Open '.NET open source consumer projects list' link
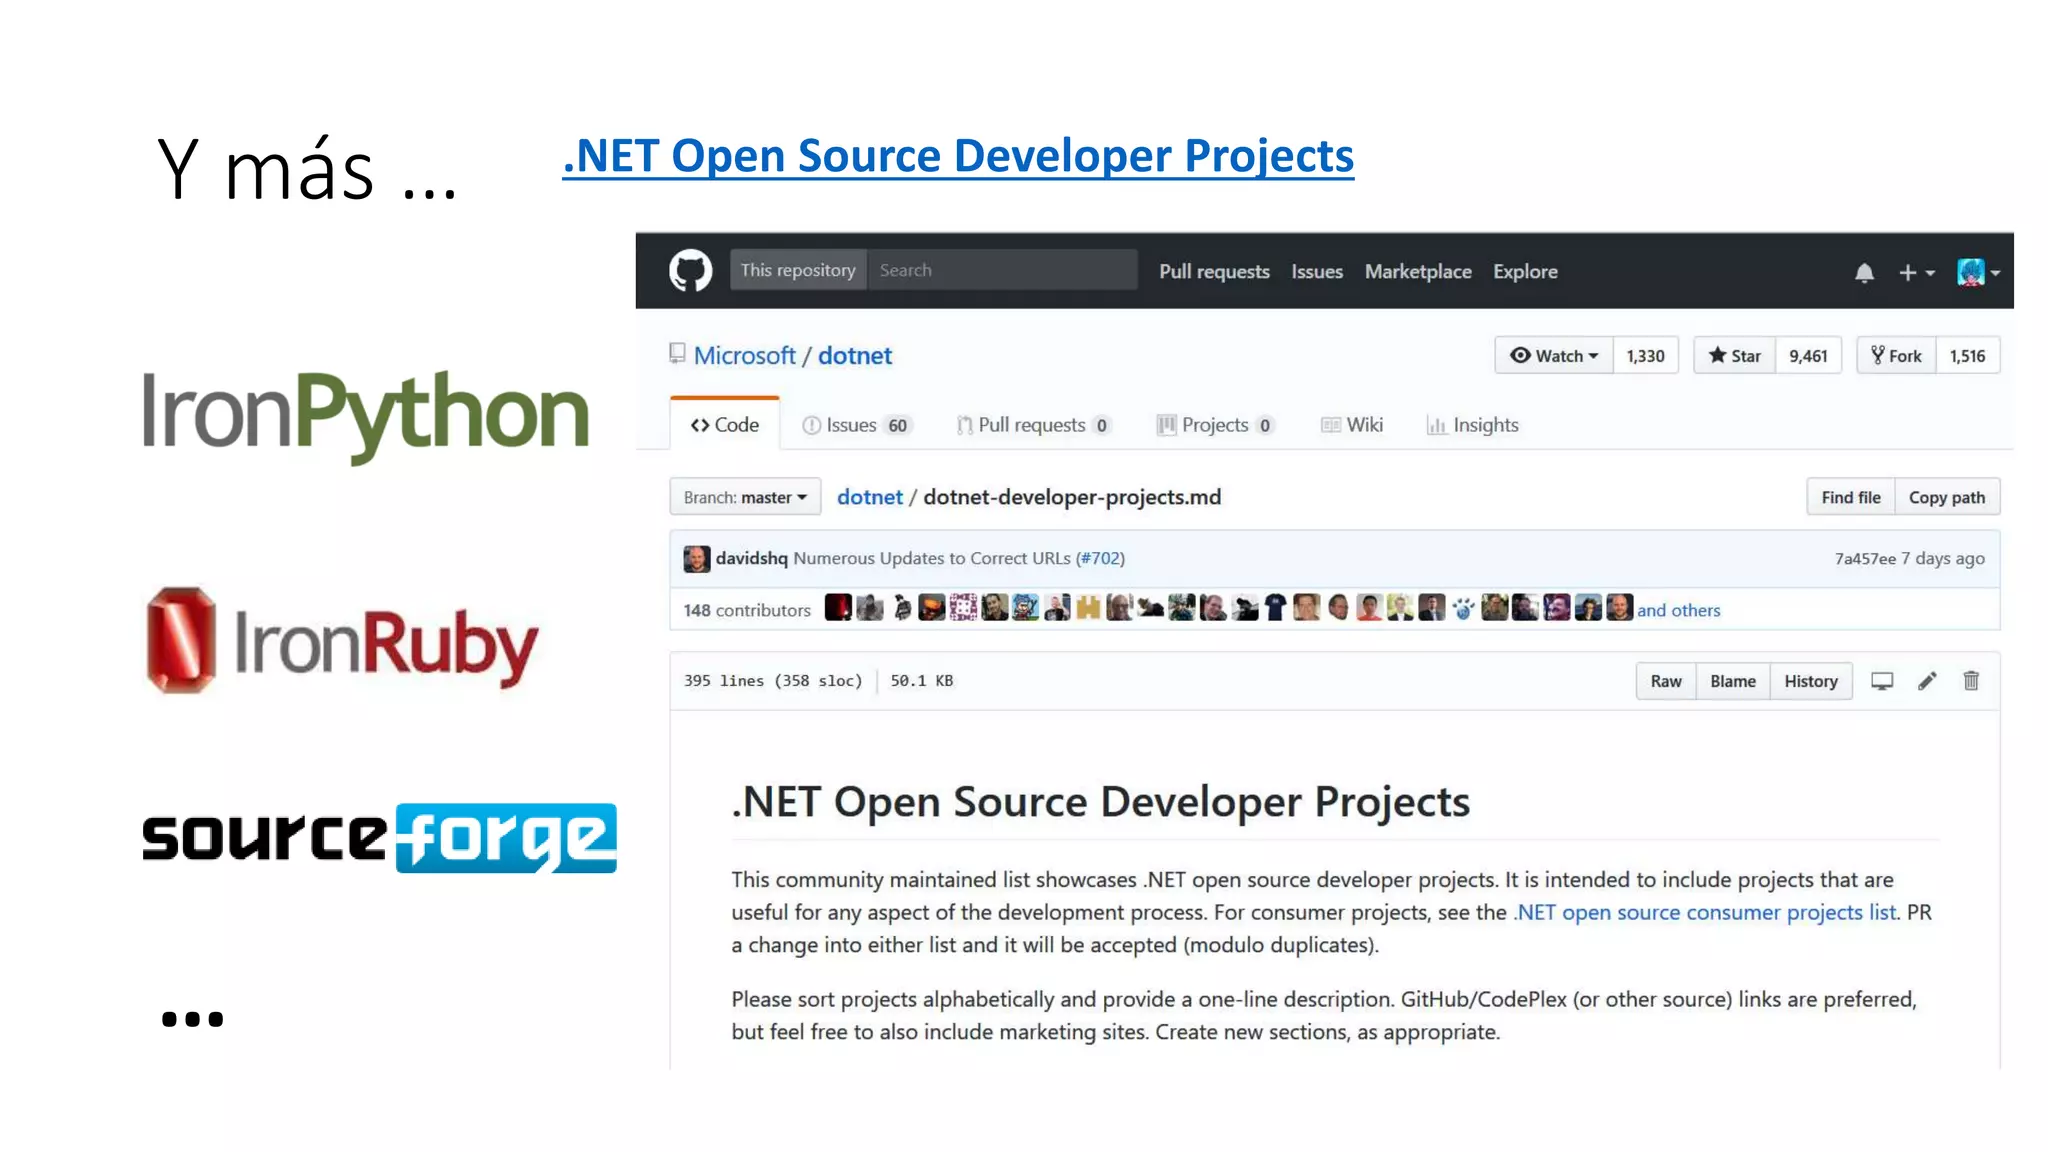 tap(1705, 912)
